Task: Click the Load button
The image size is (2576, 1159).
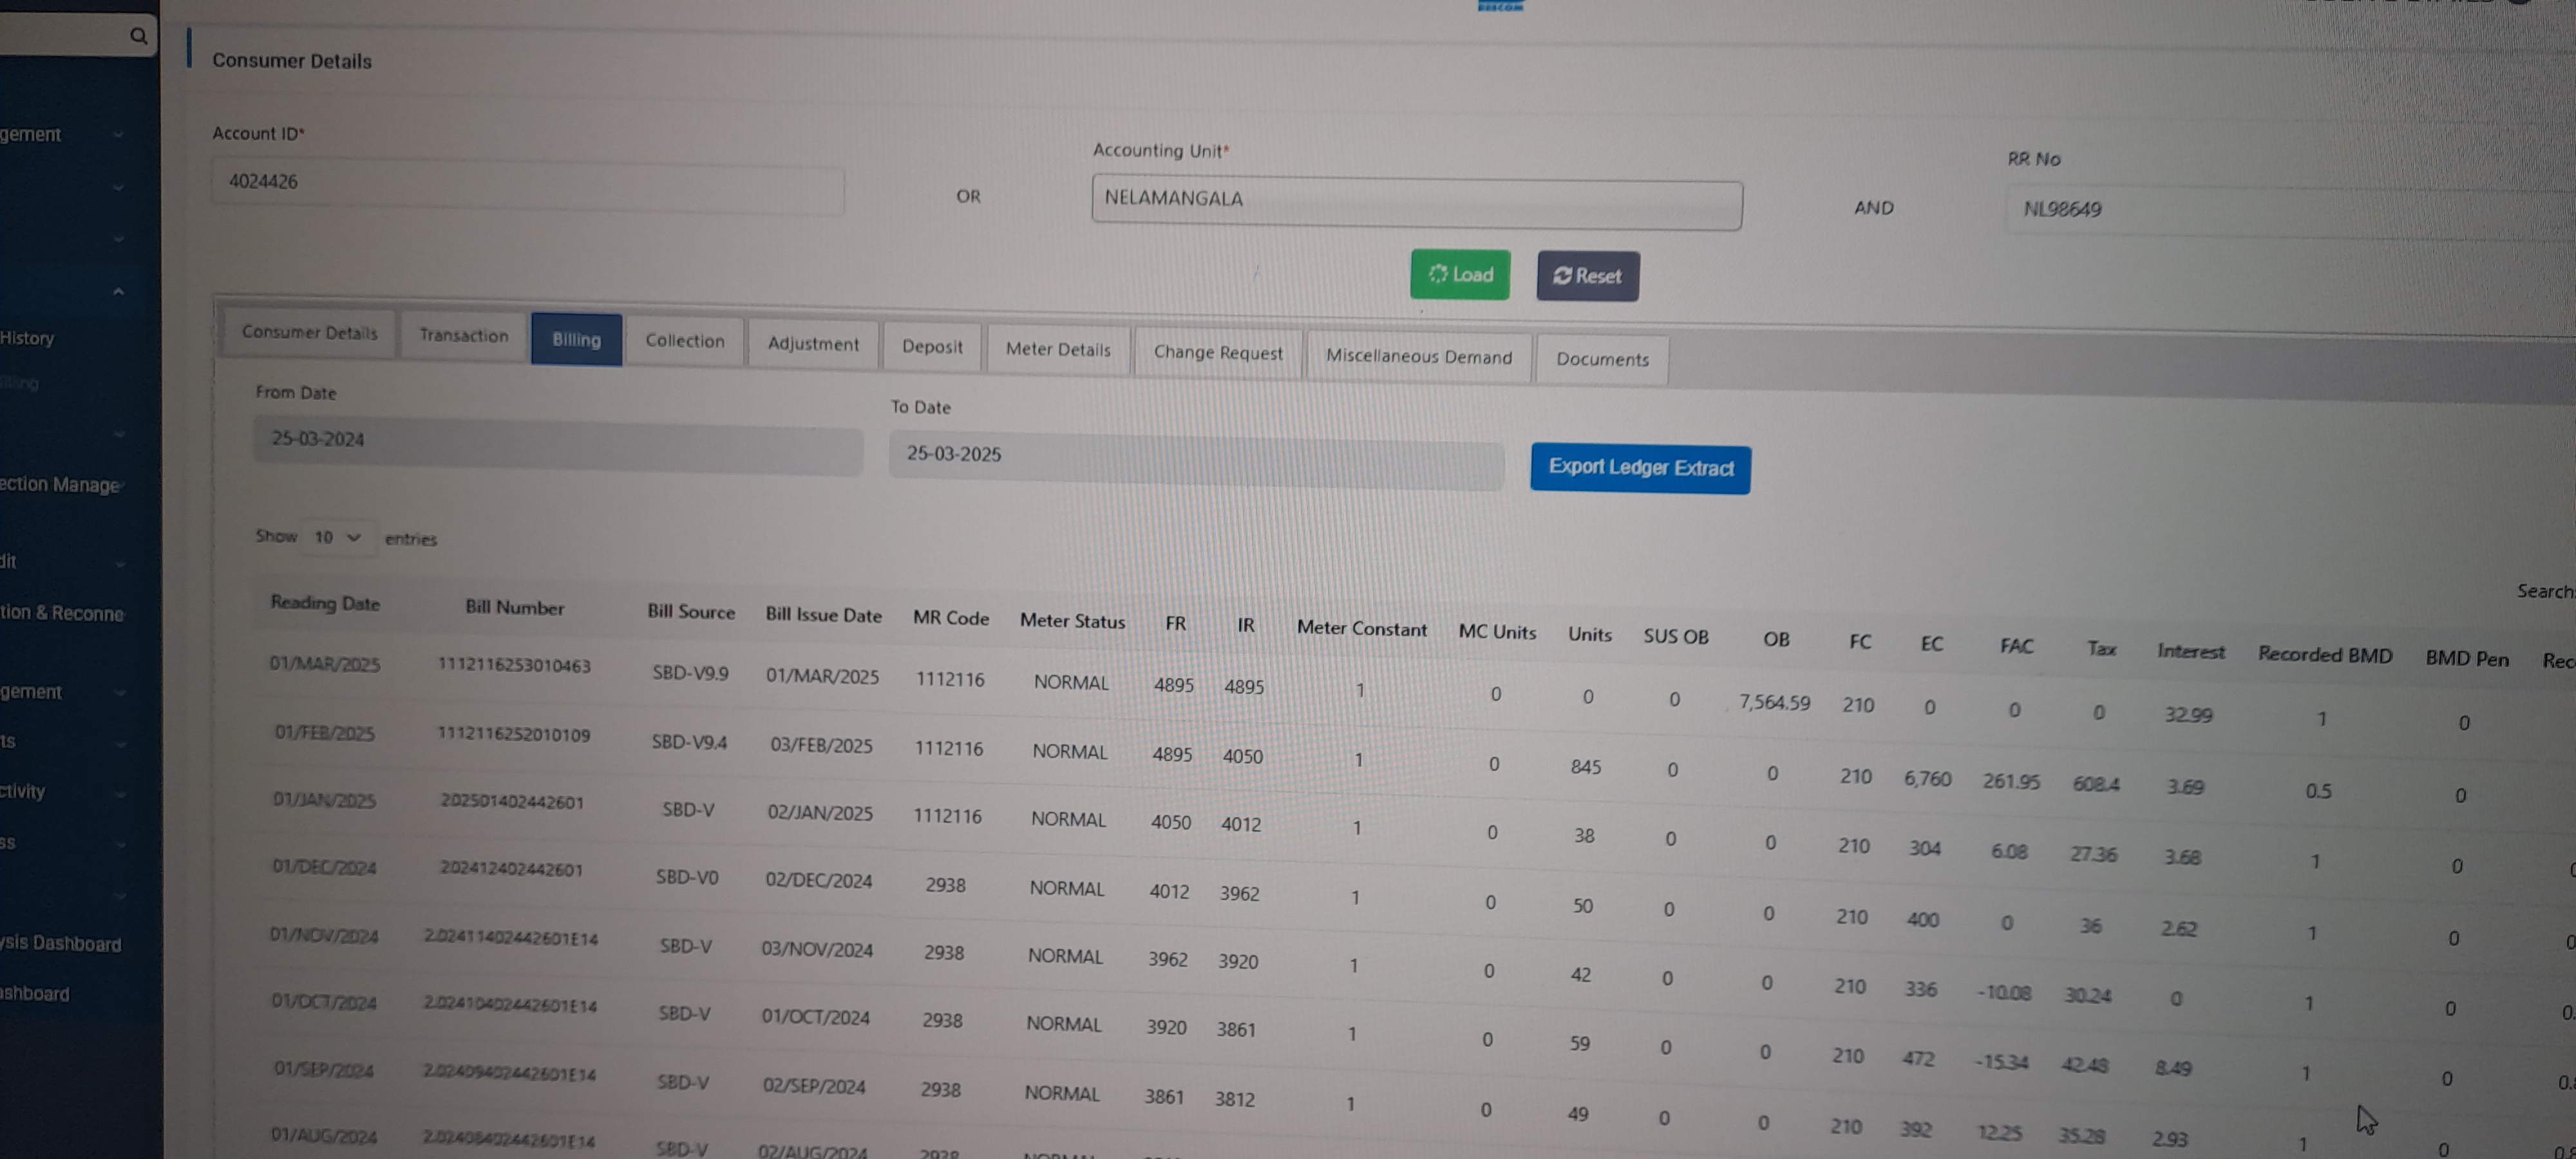Action: 1460,274
